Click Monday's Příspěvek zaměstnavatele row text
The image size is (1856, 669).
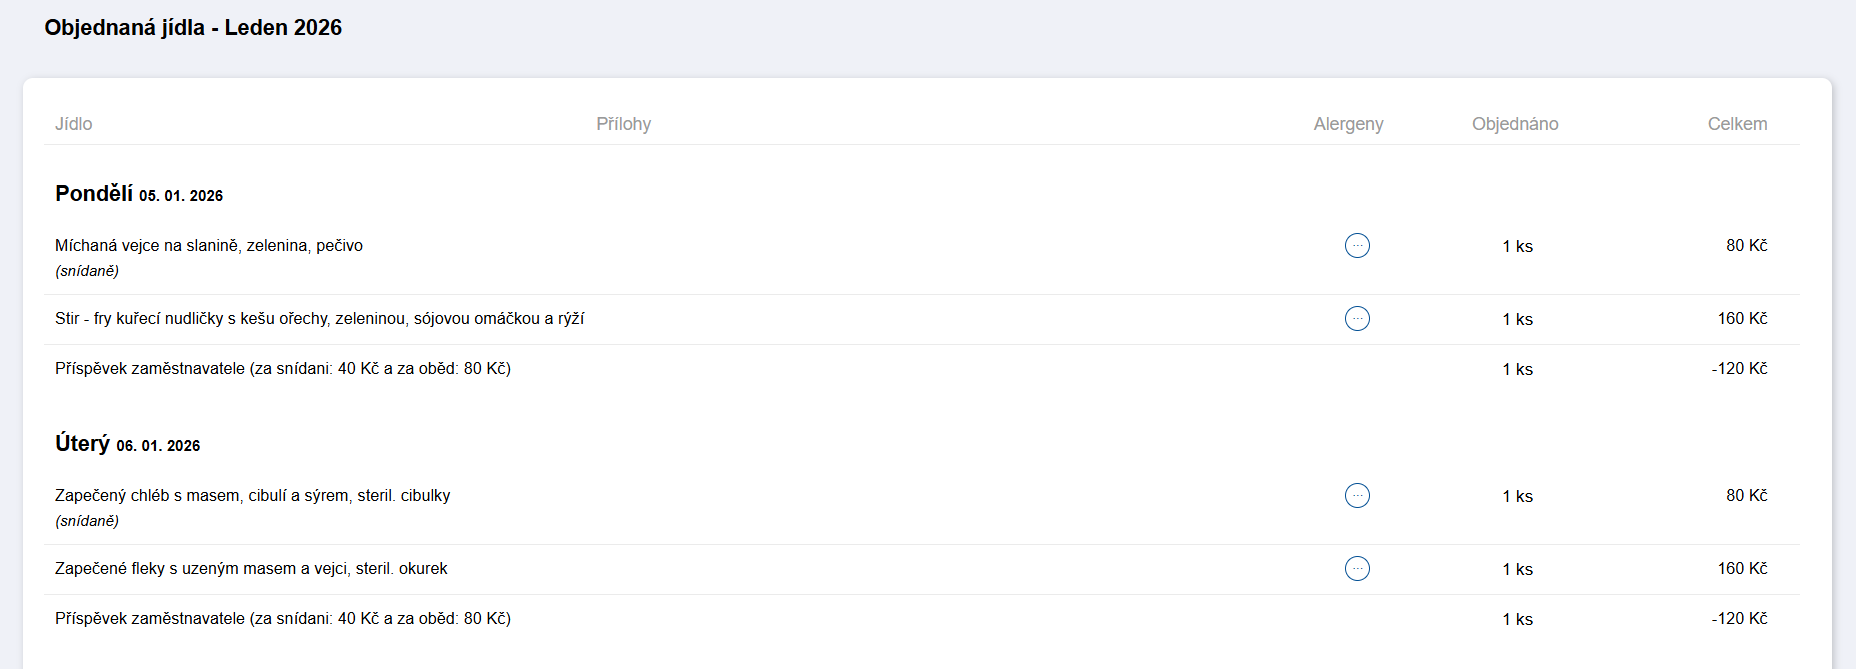click(283, 369)
